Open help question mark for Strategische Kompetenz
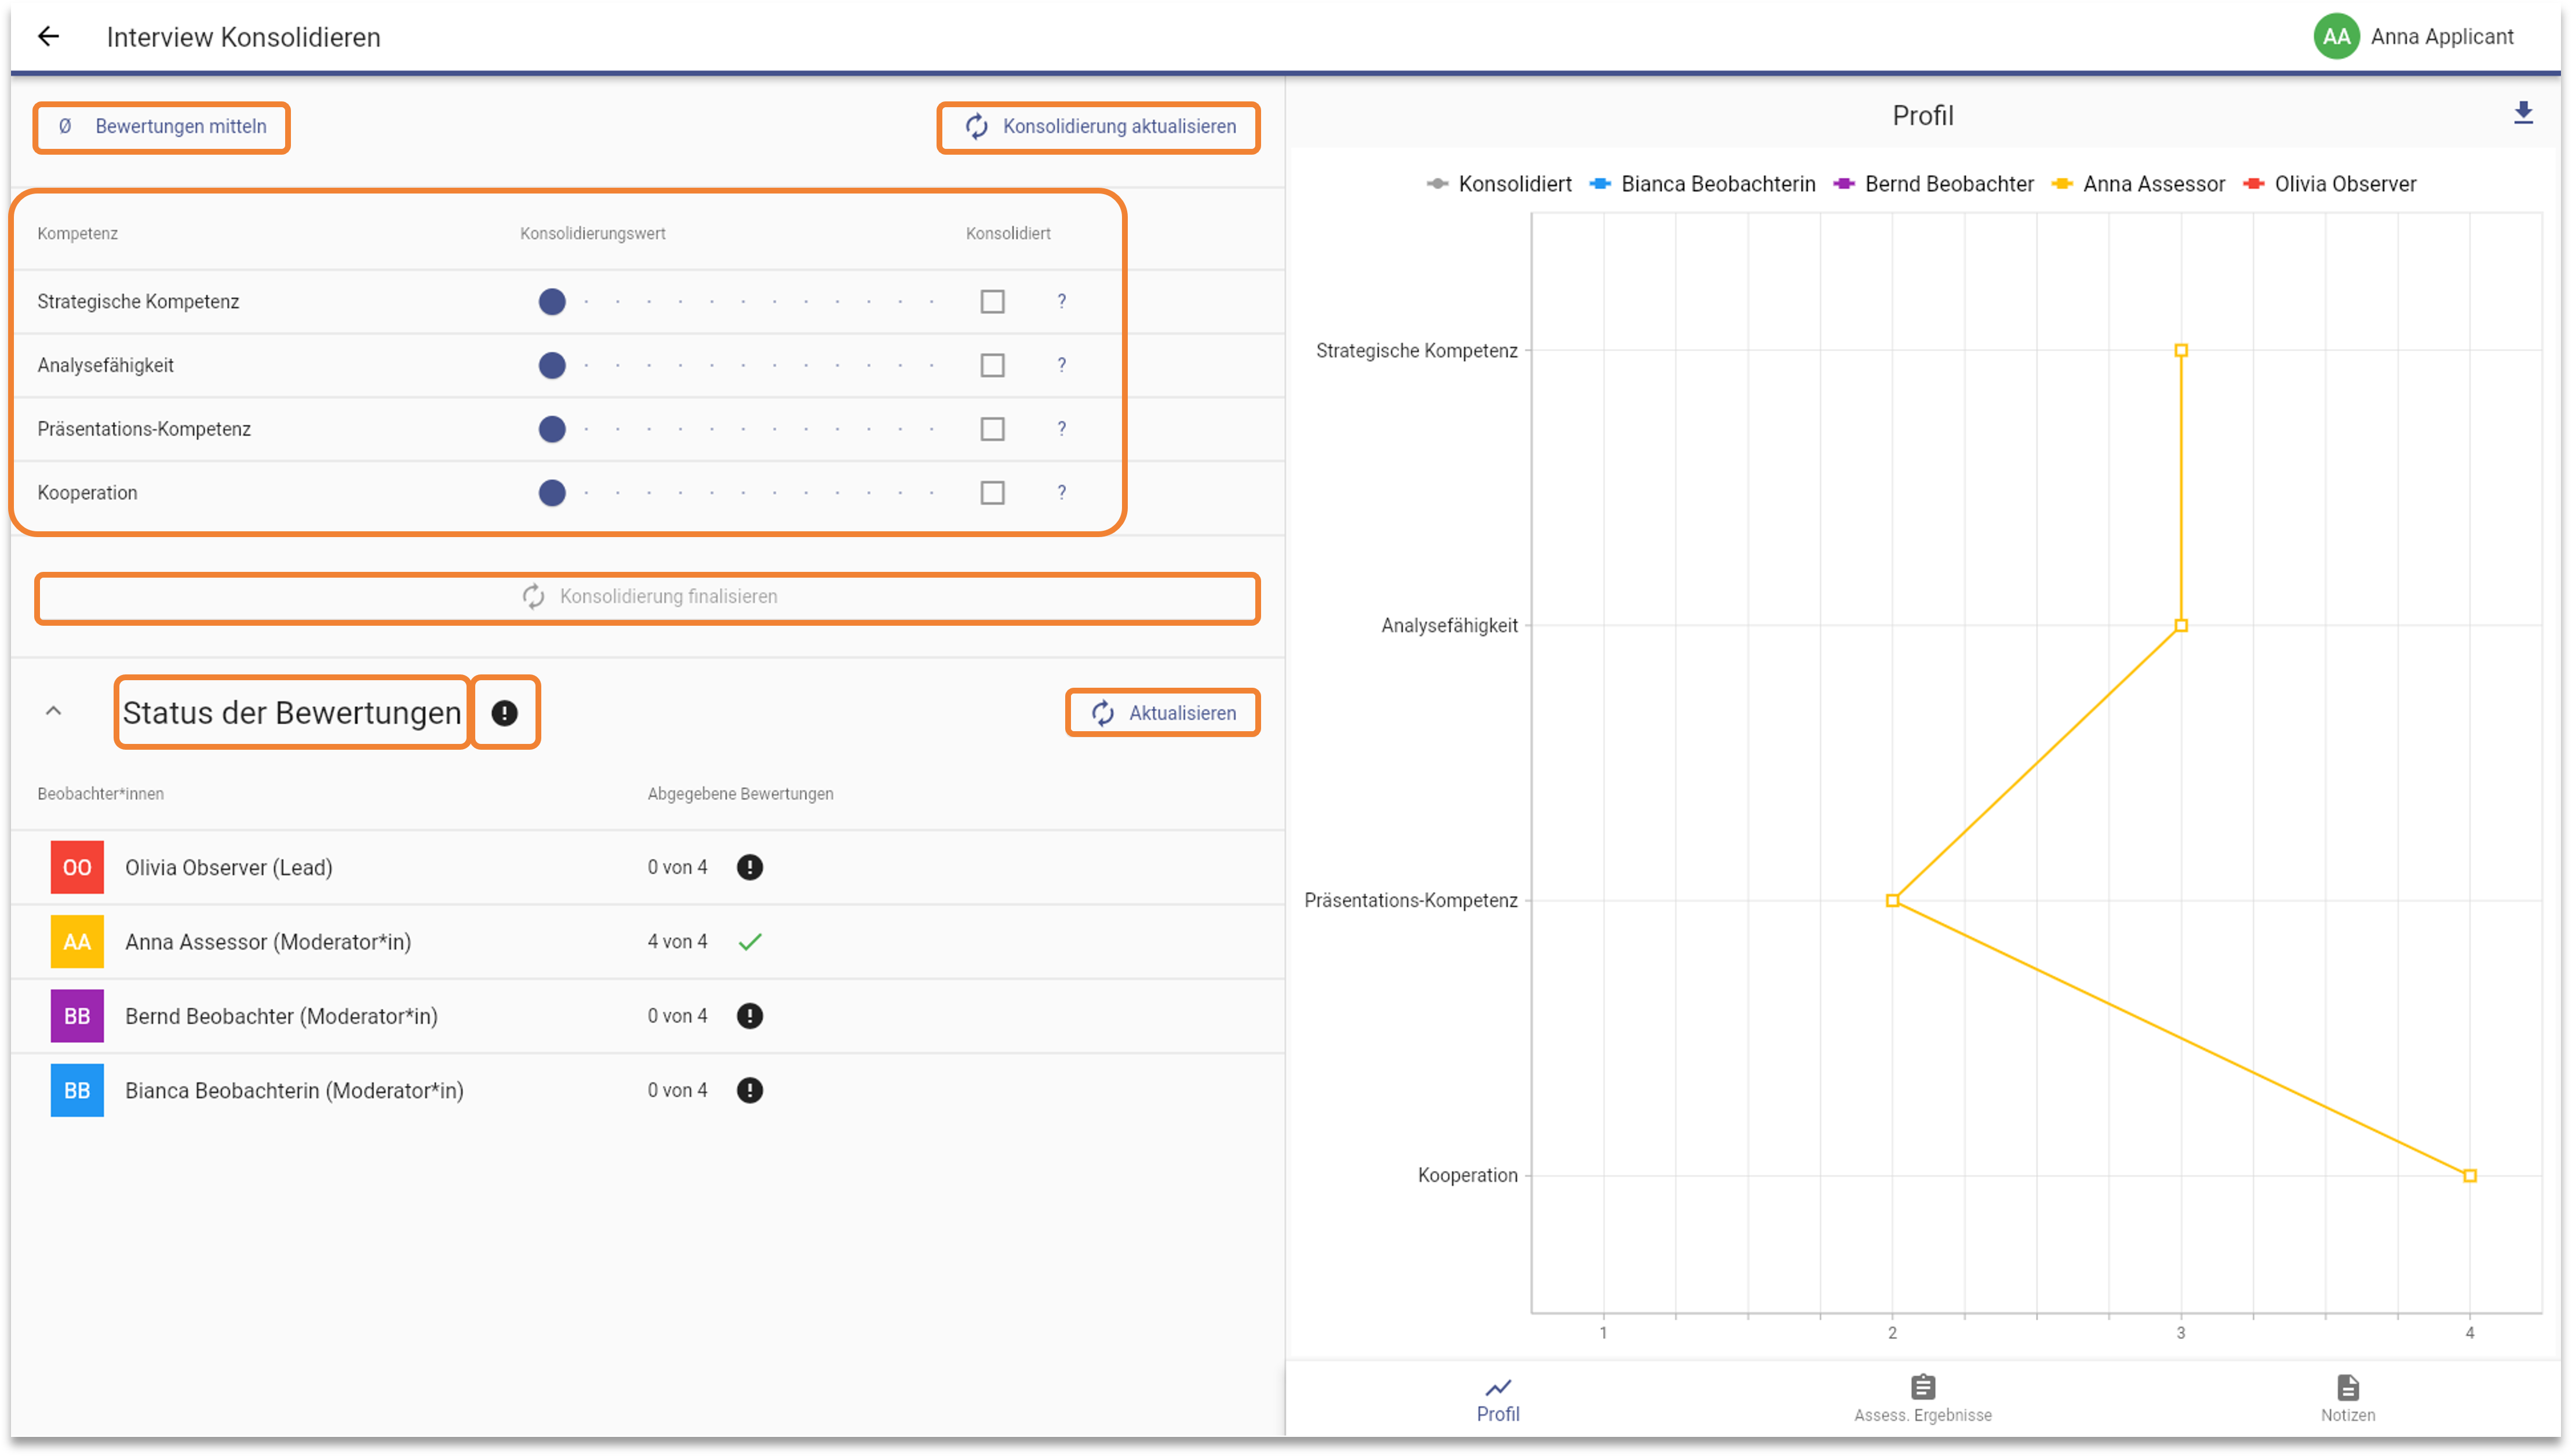This screenshot has width=2572, height=1456. [x=1062, y=301]
